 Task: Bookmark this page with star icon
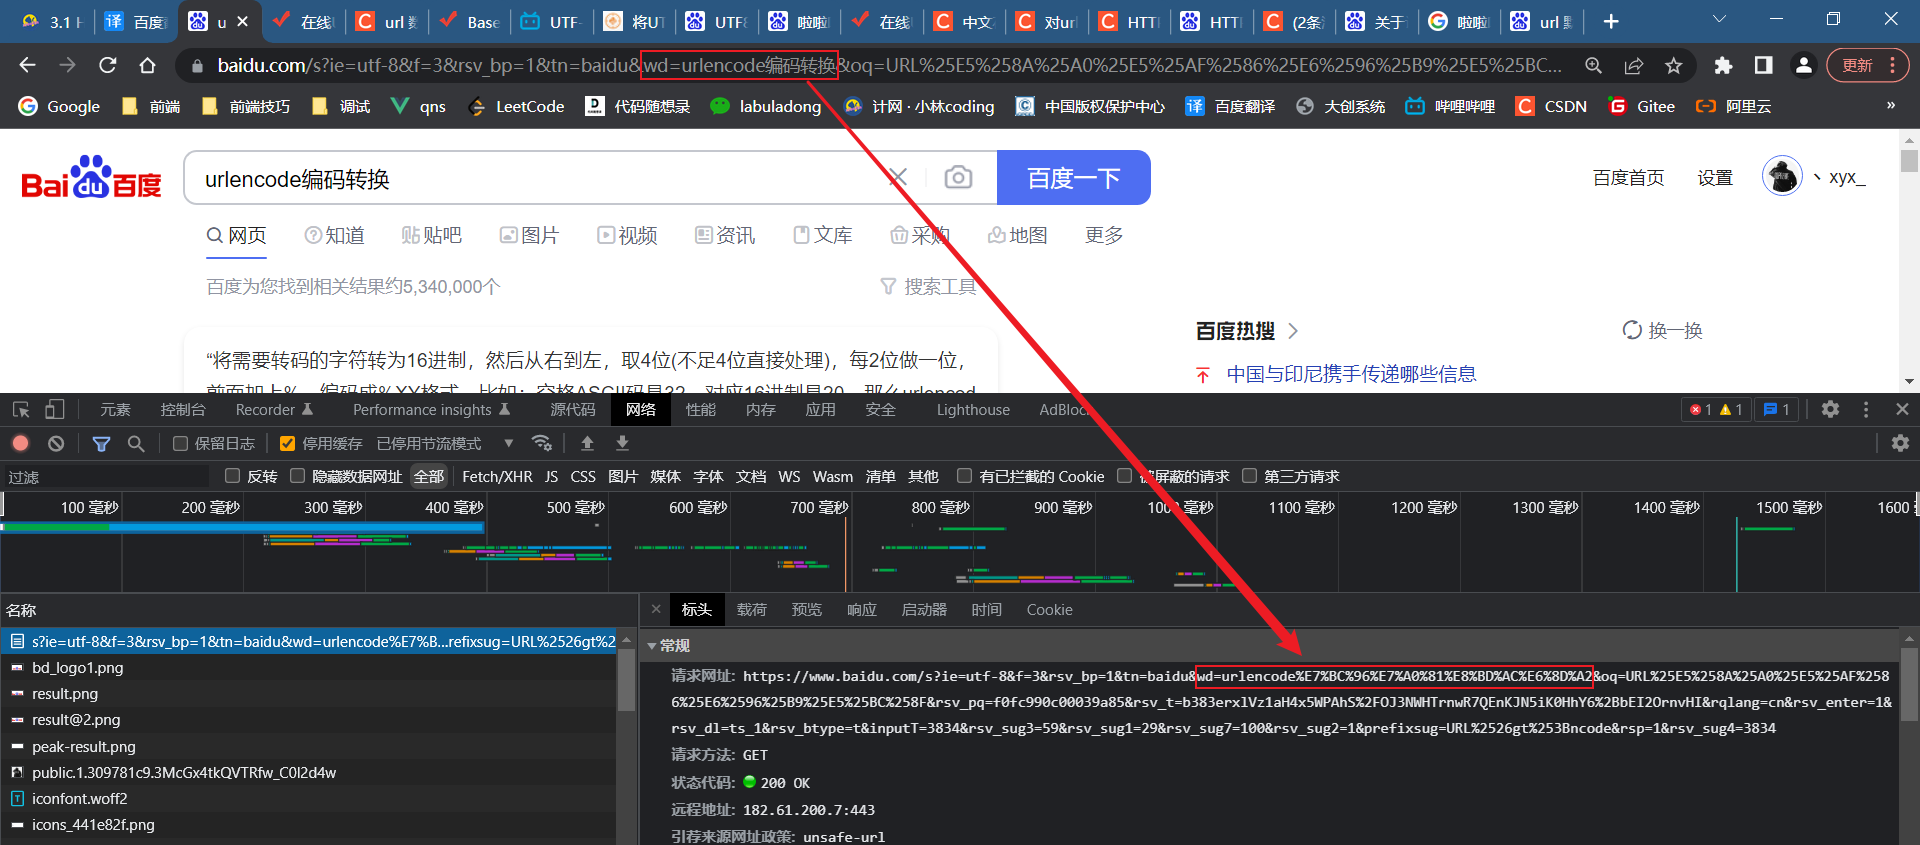click(x=1674, y=65)
